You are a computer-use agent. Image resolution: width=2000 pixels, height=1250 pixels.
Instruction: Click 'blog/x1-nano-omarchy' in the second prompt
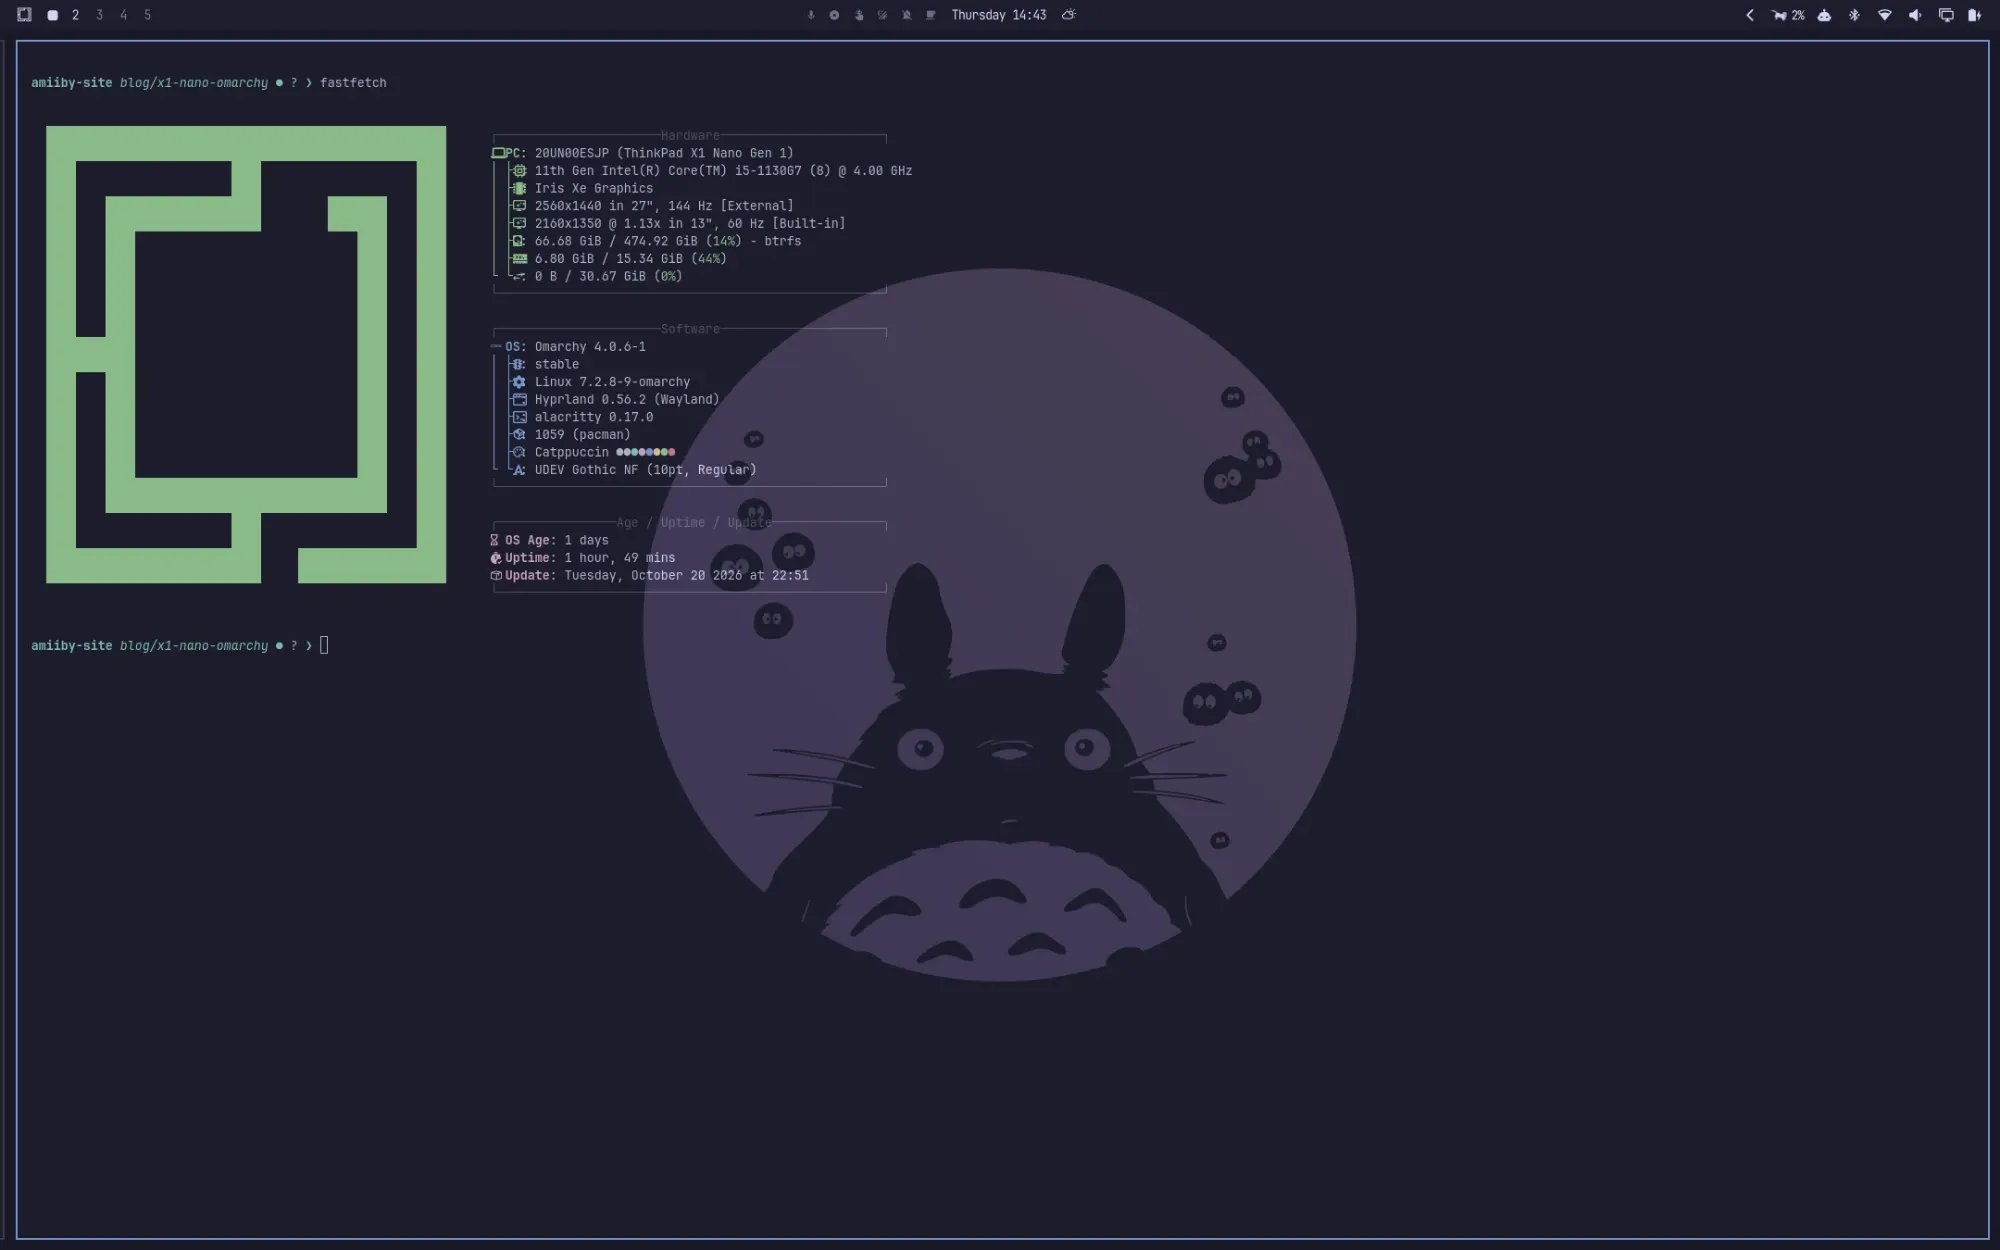coord(194,646)
